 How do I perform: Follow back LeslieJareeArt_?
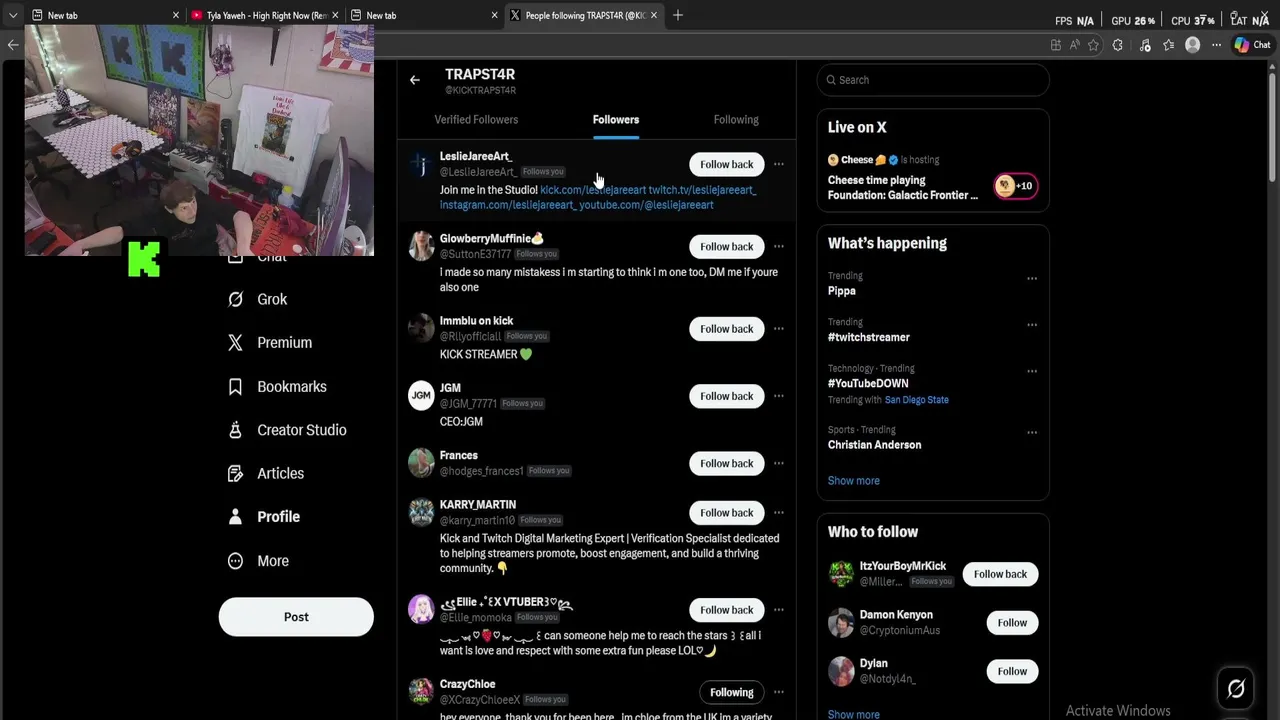(727, 164)
